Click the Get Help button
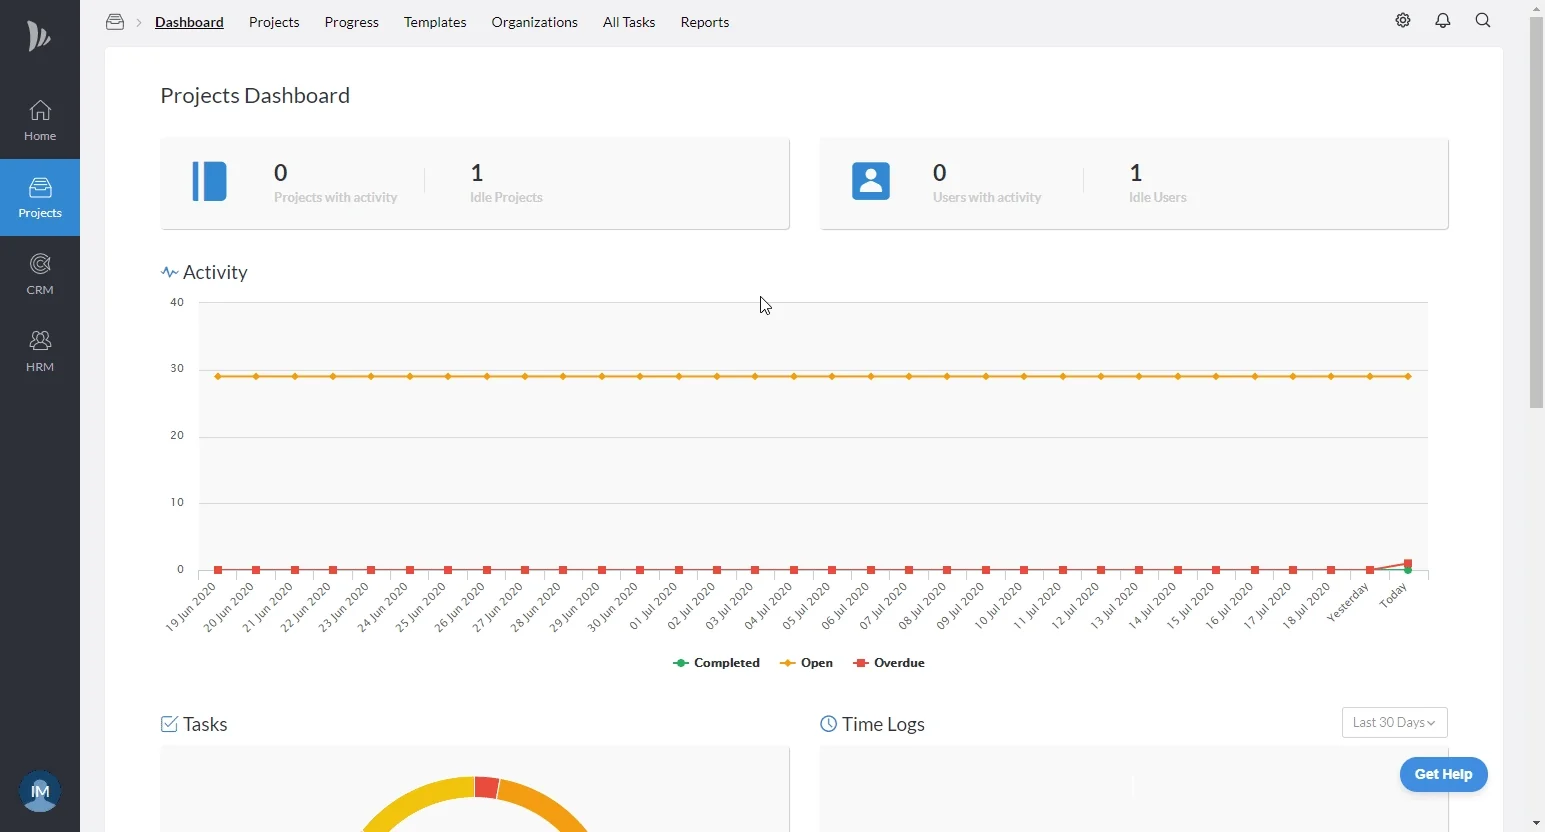This screenshot has height=832, width=1545. pos(1443,774)
